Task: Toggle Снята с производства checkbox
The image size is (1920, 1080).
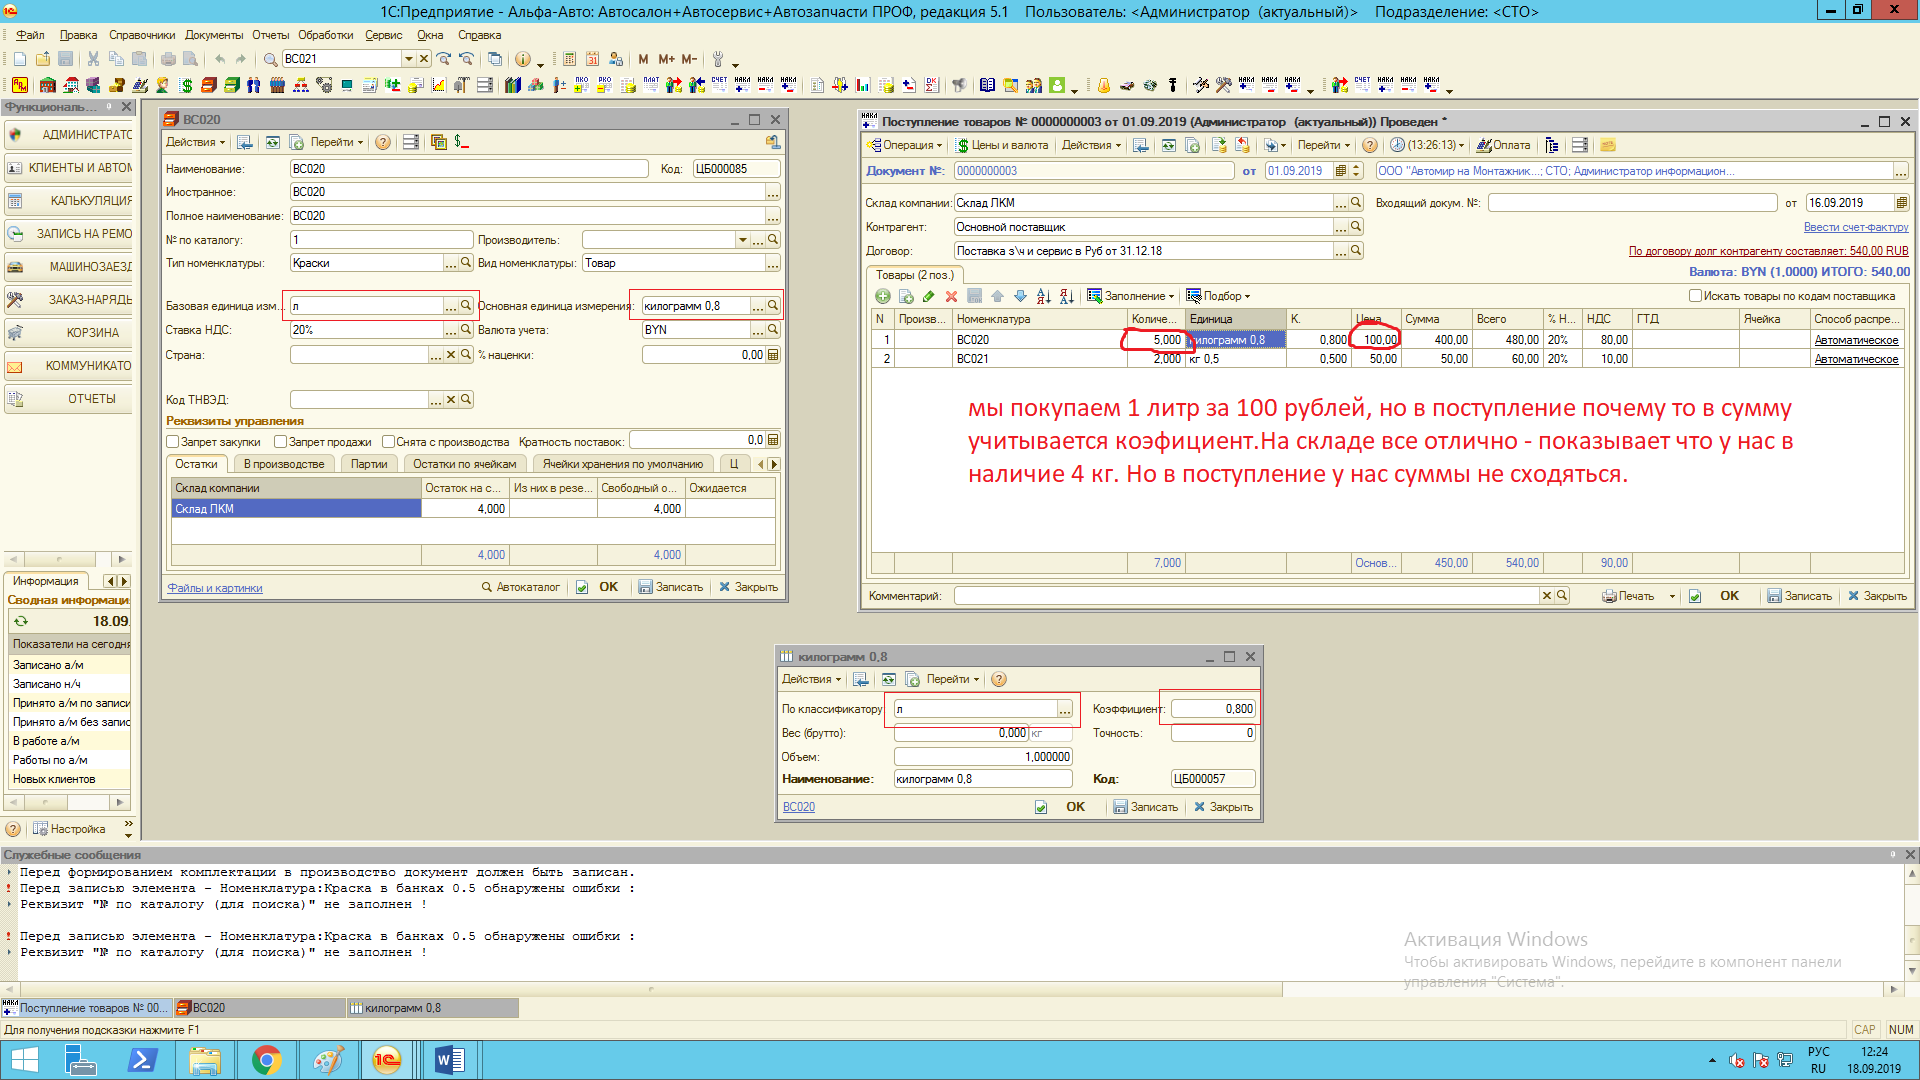Action: click(x=388, y=441)
